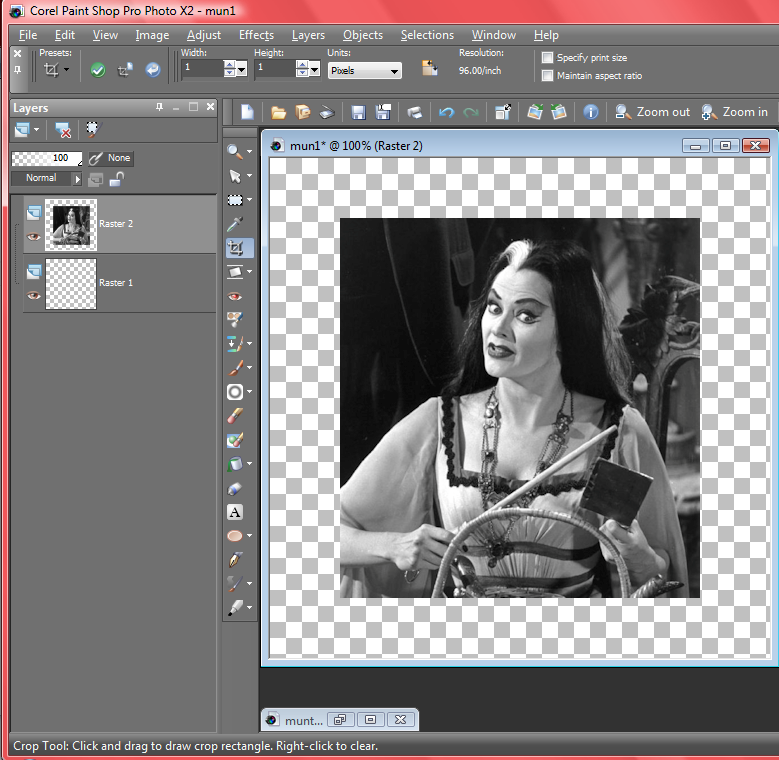Increase Width with stepper up arrow
Viewport: 779px width, 760px height.
point(229,65)
